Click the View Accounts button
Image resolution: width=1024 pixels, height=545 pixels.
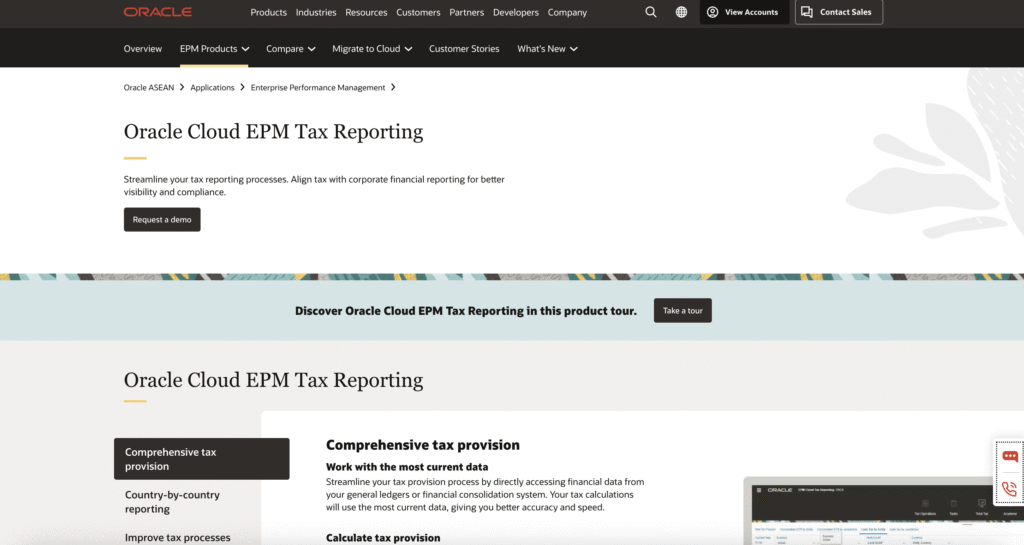point(744,12)
